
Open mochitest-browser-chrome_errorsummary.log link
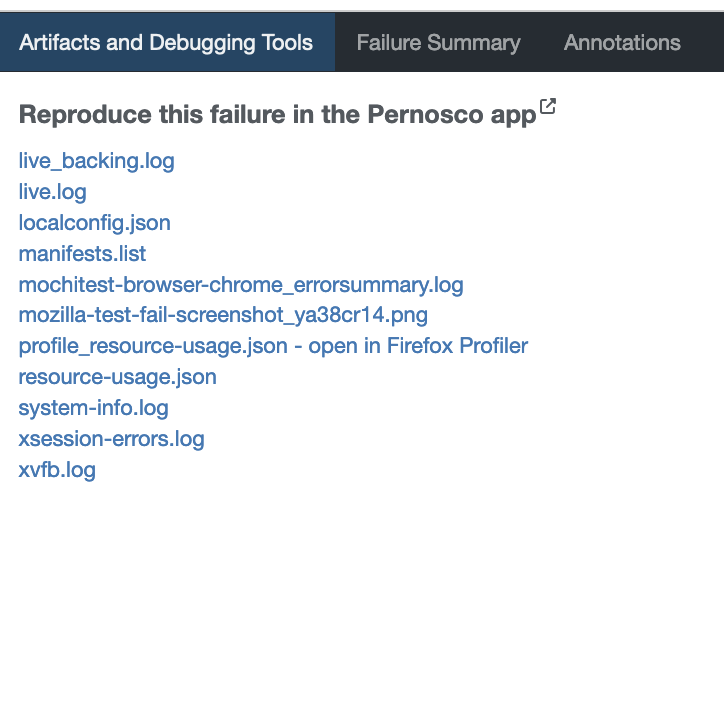pyautogui.click(x=241, y=285)
